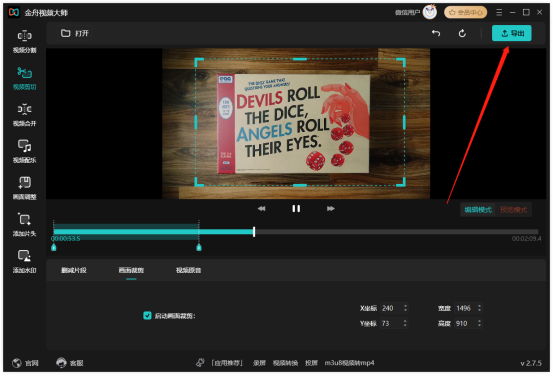Click the 导出 export button
Viewport: 553px width, 376px height.
click(x=511, y=33)
